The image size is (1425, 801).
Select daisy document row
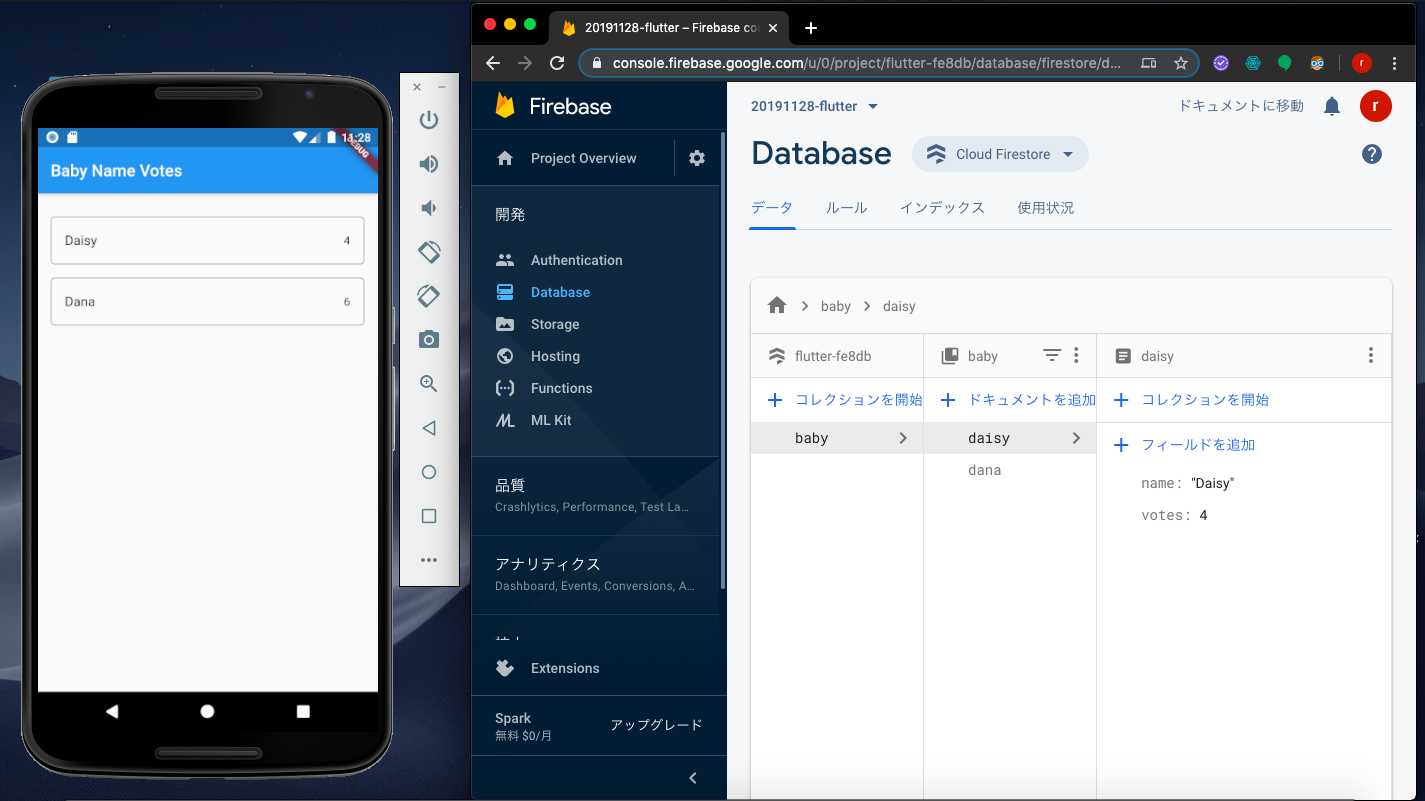[x=1010, y=438]
